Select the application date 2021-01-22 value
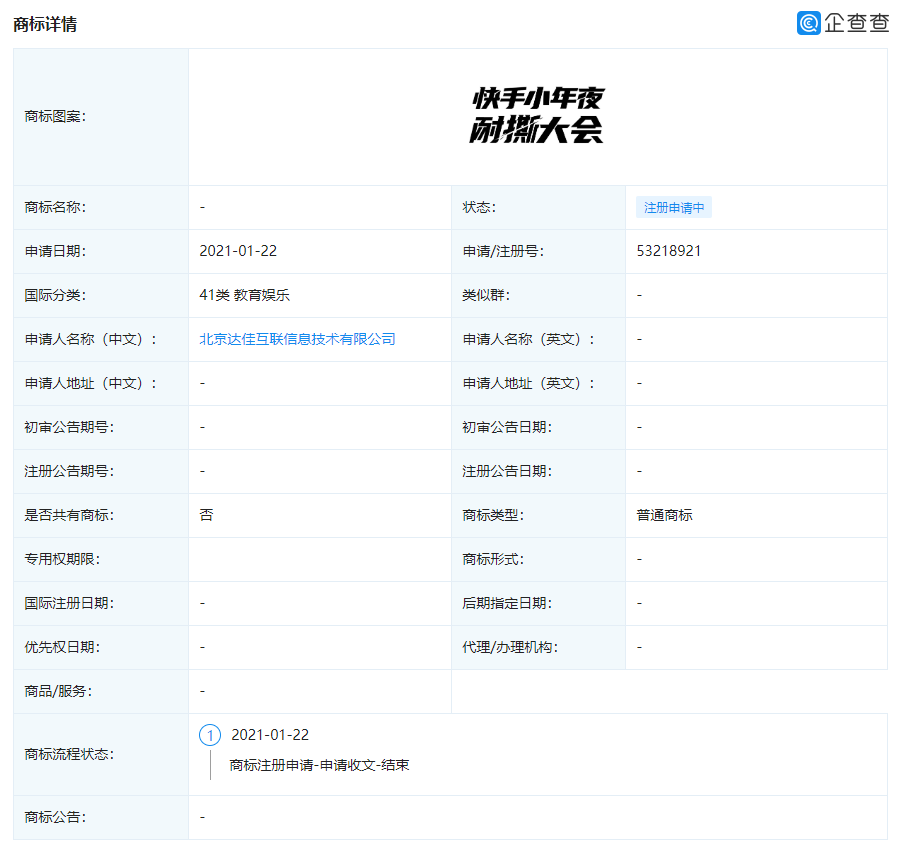 coord(238,251)
